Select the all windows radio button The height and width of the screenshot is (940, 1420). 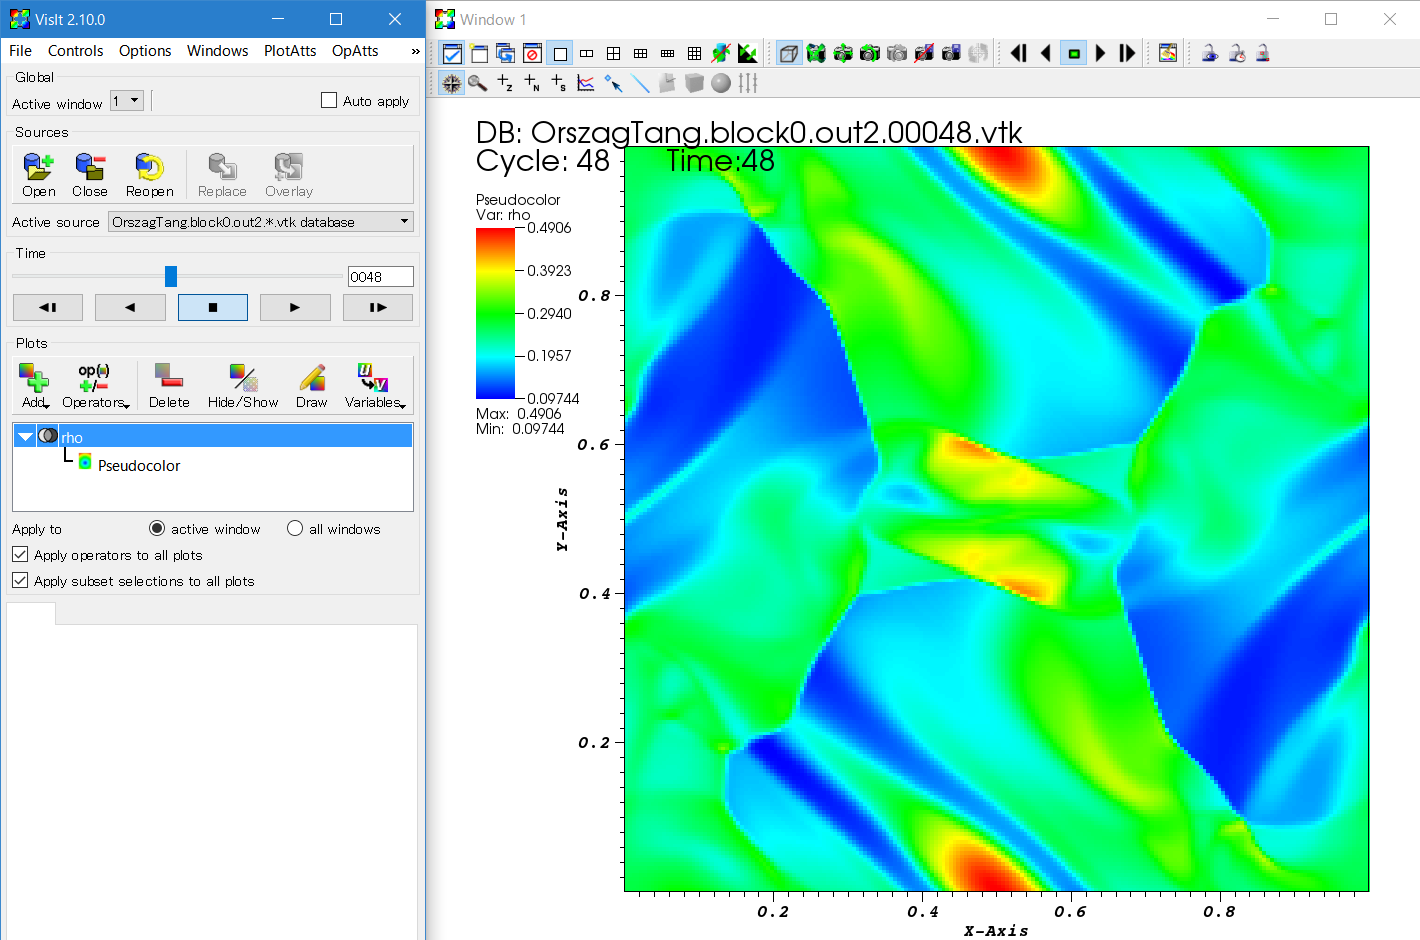[295, 528]
